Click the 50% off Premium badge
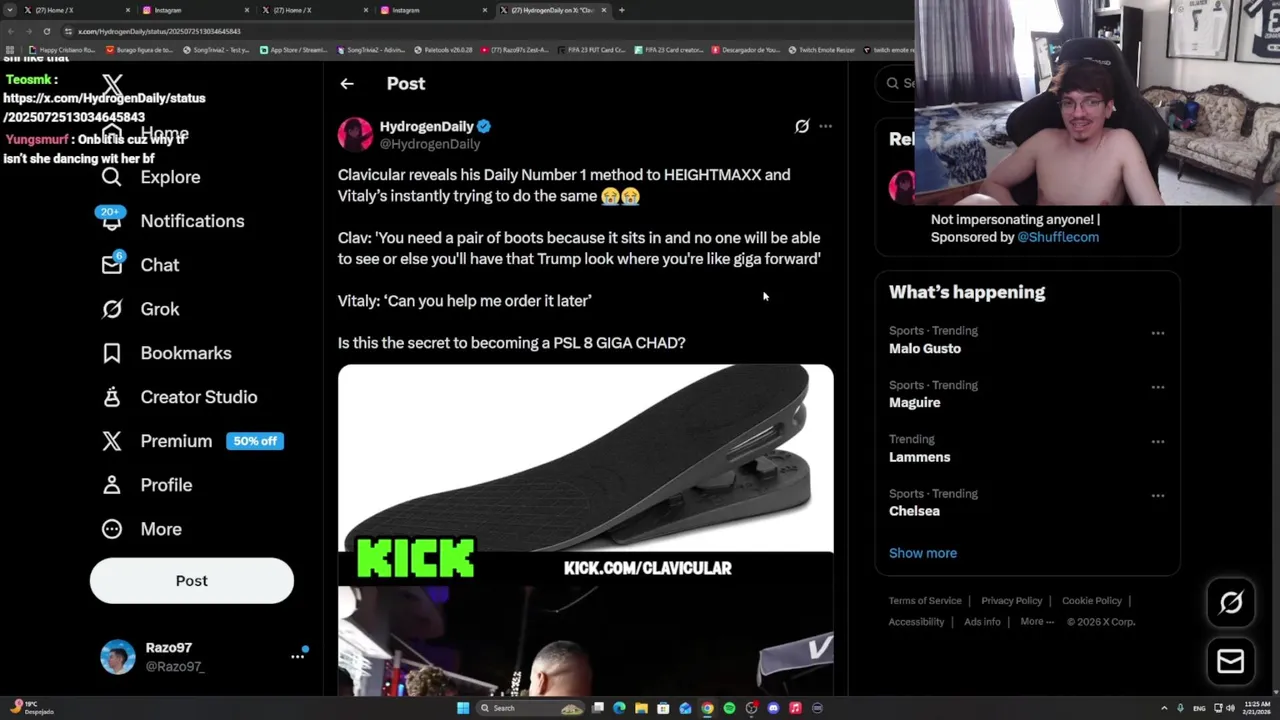Viewport: 1280px width, 720px height. tap(255, 441)
